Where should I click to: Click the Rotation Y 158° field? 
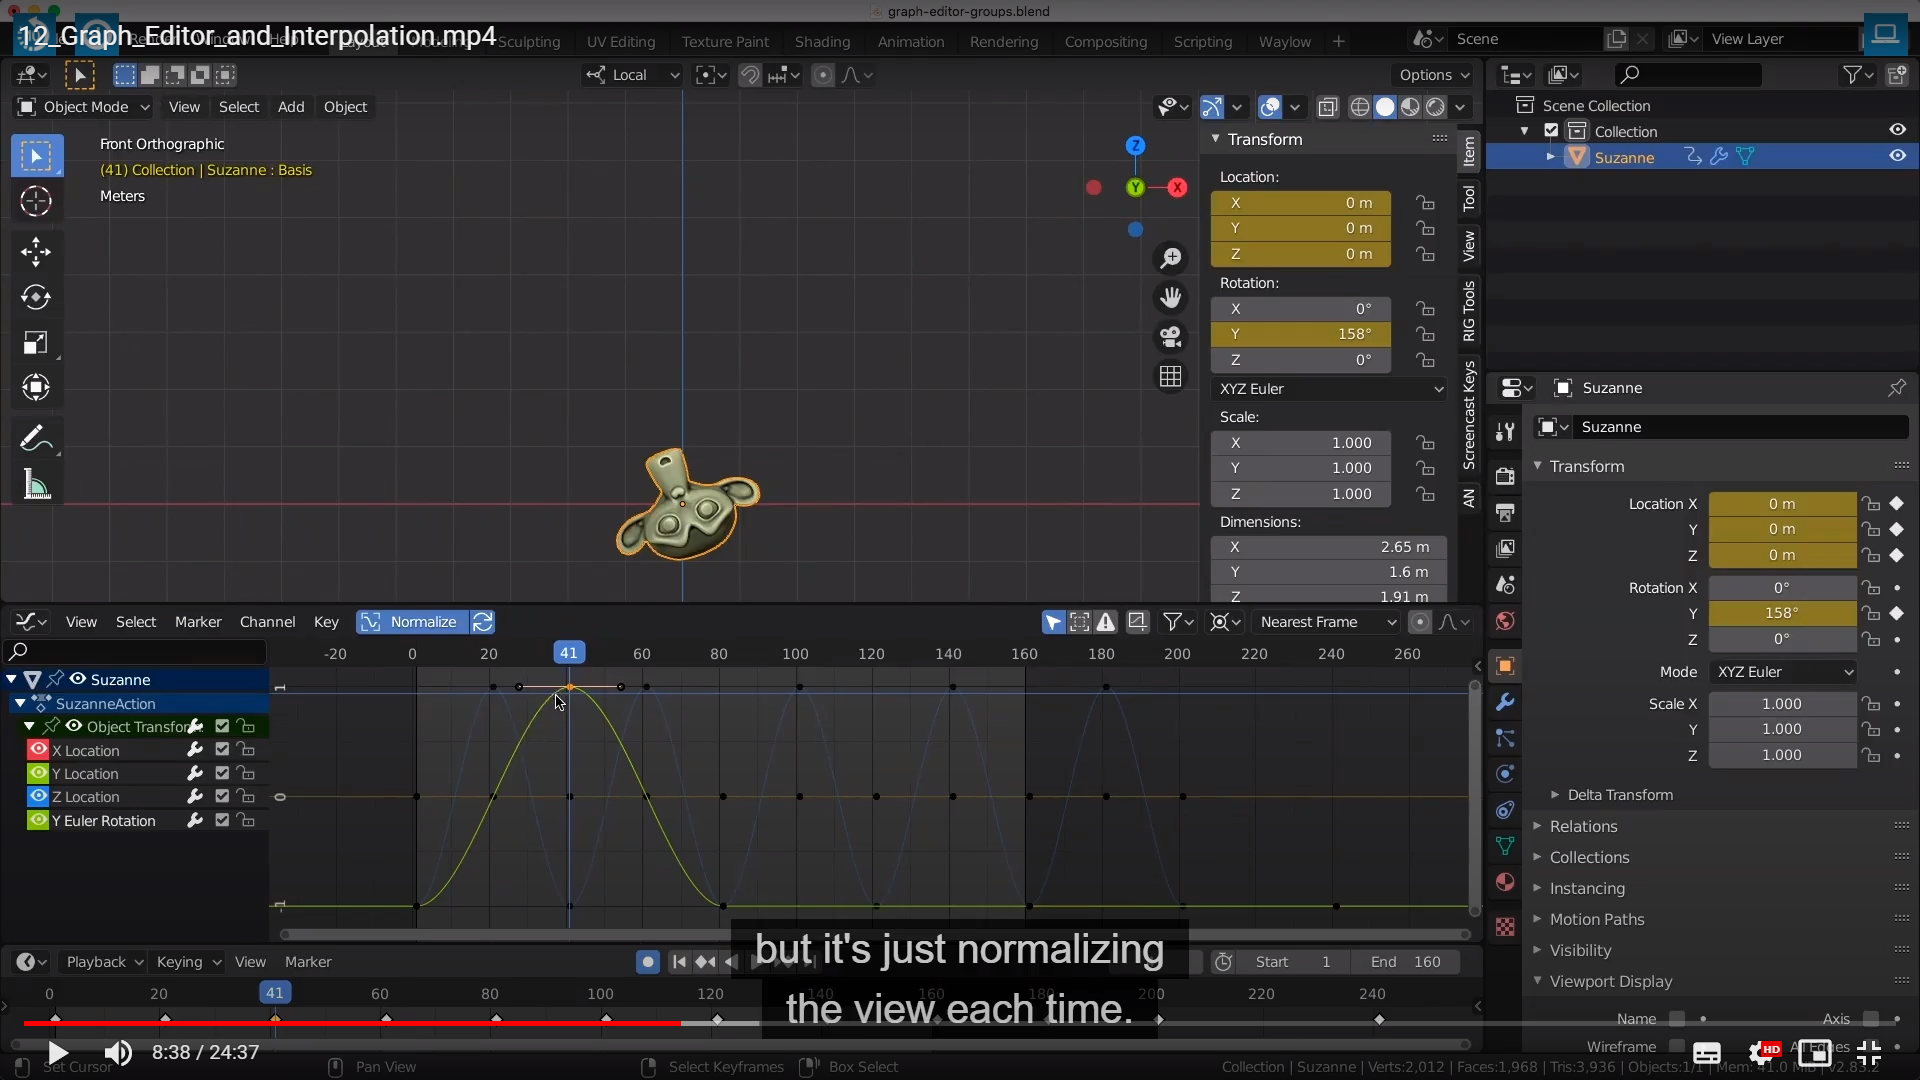(1300, 334)
